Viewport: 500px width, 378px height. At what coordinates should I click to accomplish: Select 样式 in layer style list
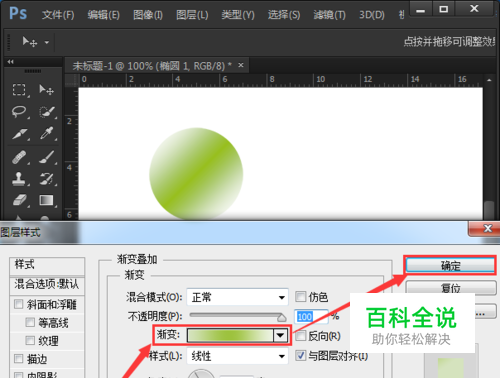tap(47, 265)
